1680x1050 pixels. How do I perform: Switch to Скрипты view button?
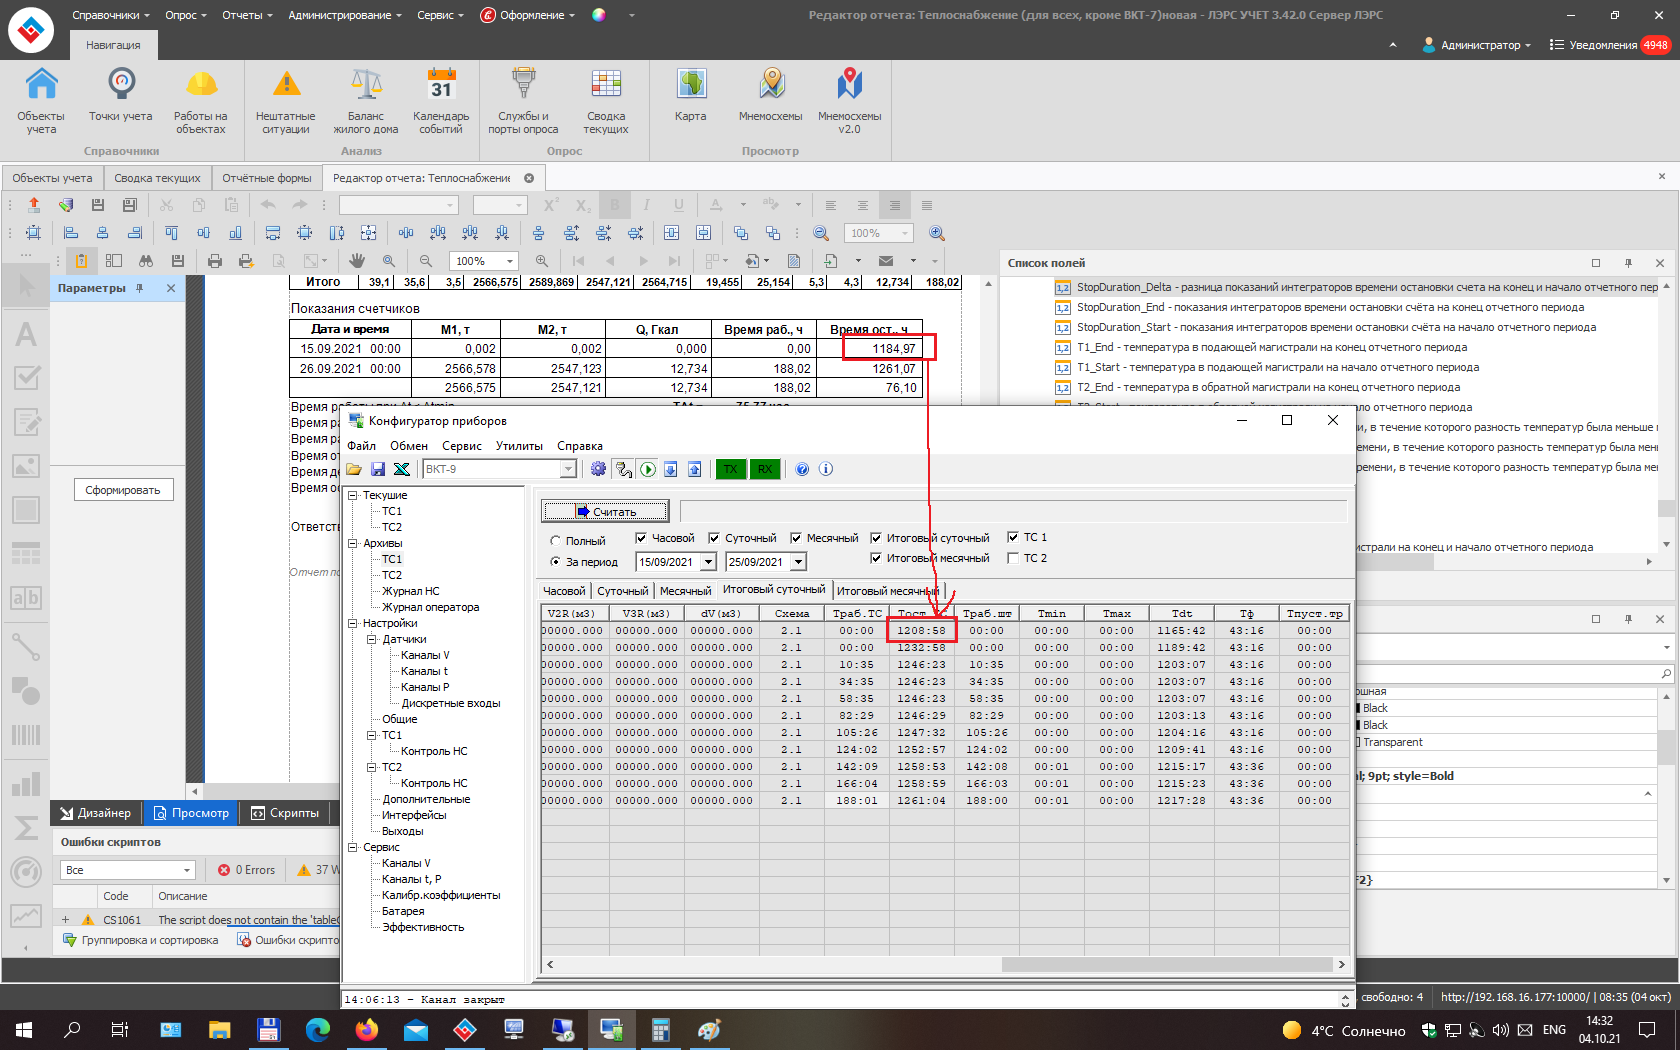click(x=286, y=813)
